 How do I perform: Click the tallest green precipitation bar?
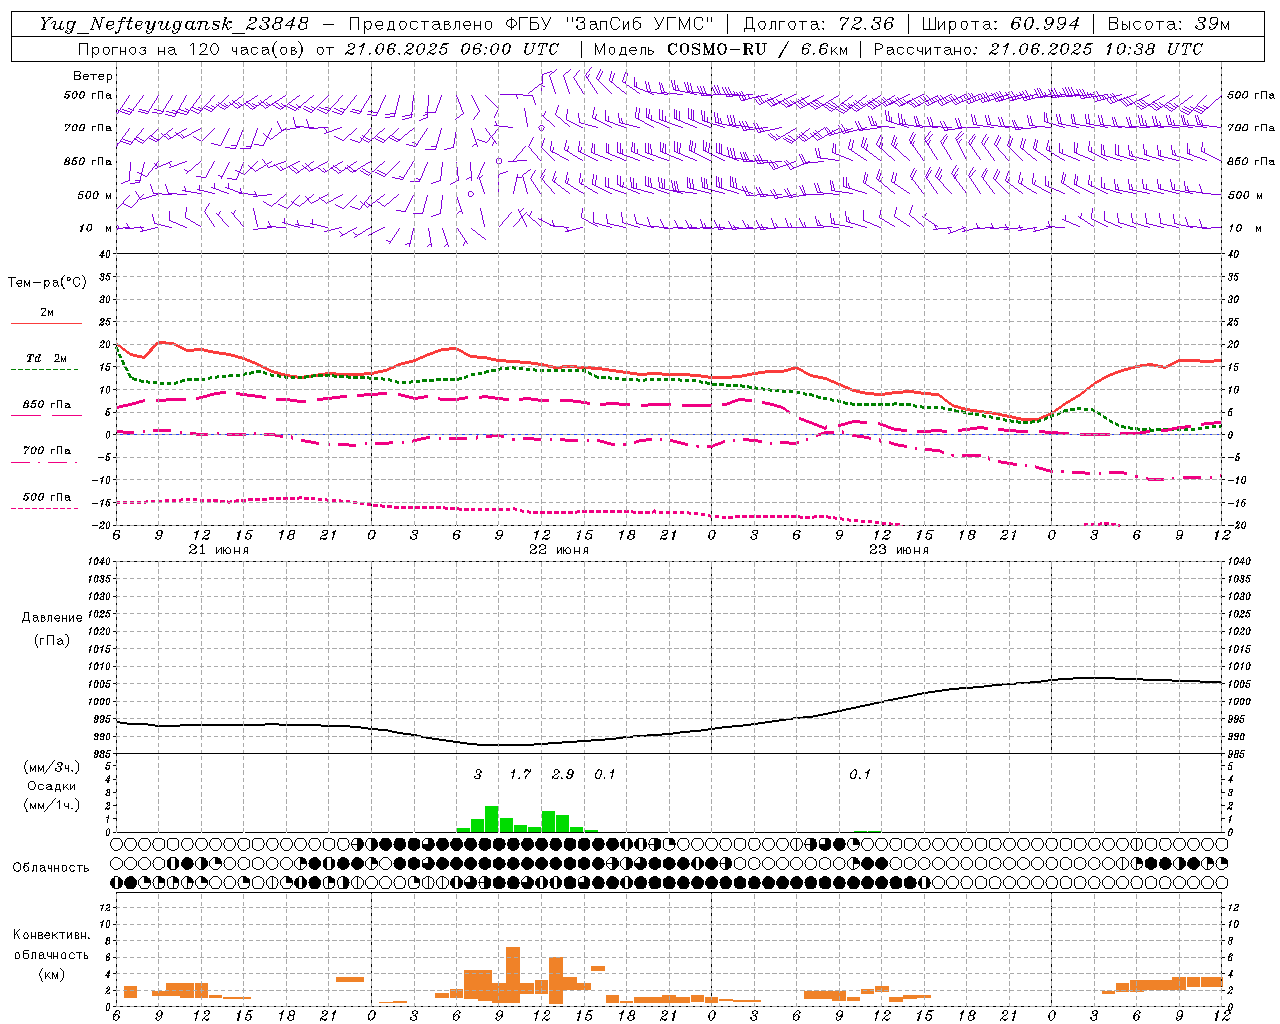[491, 819]
